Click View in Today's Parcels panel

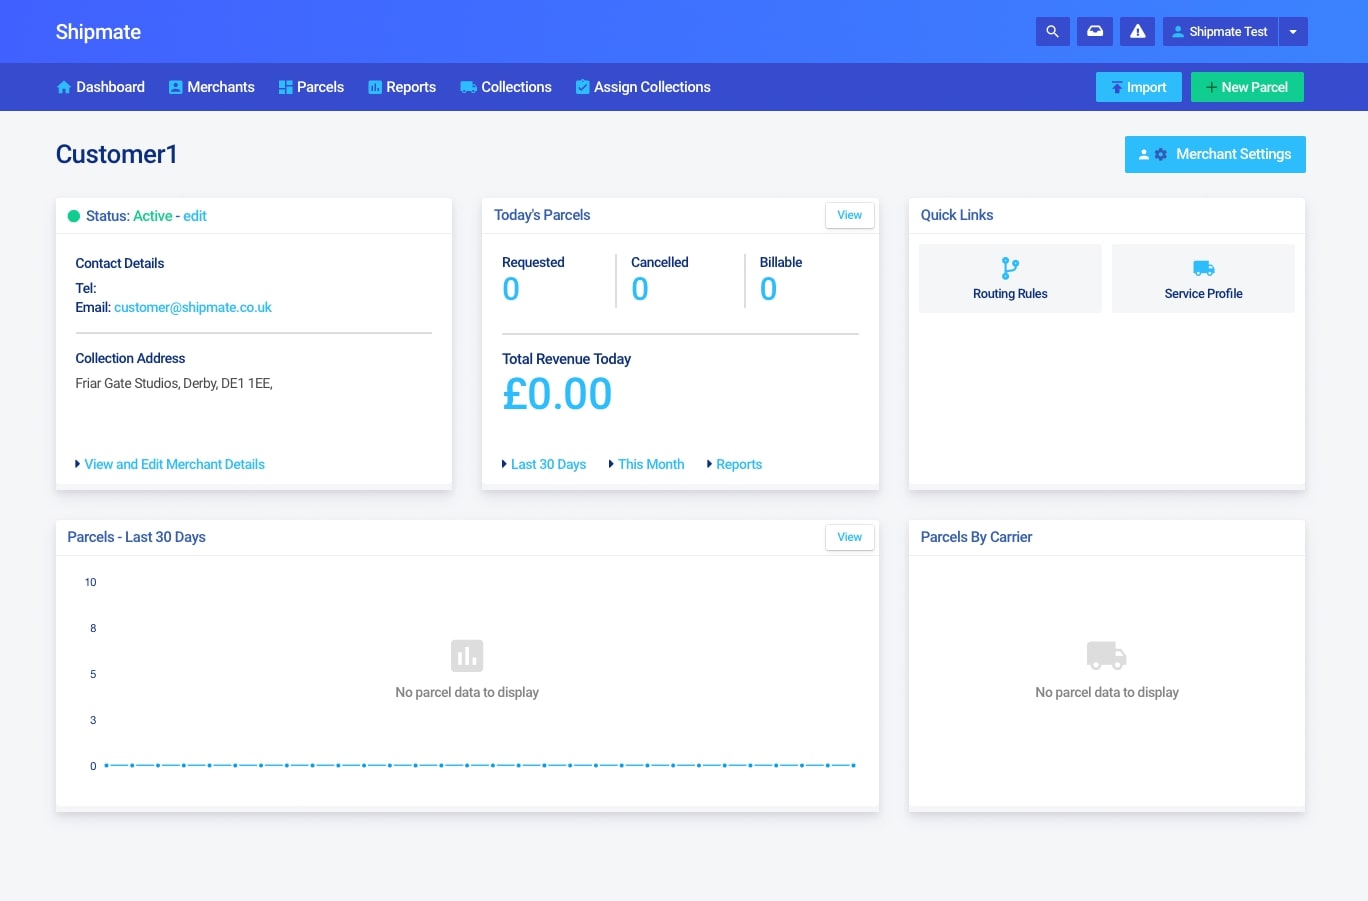pyautogui.click(x=850, y=215)
